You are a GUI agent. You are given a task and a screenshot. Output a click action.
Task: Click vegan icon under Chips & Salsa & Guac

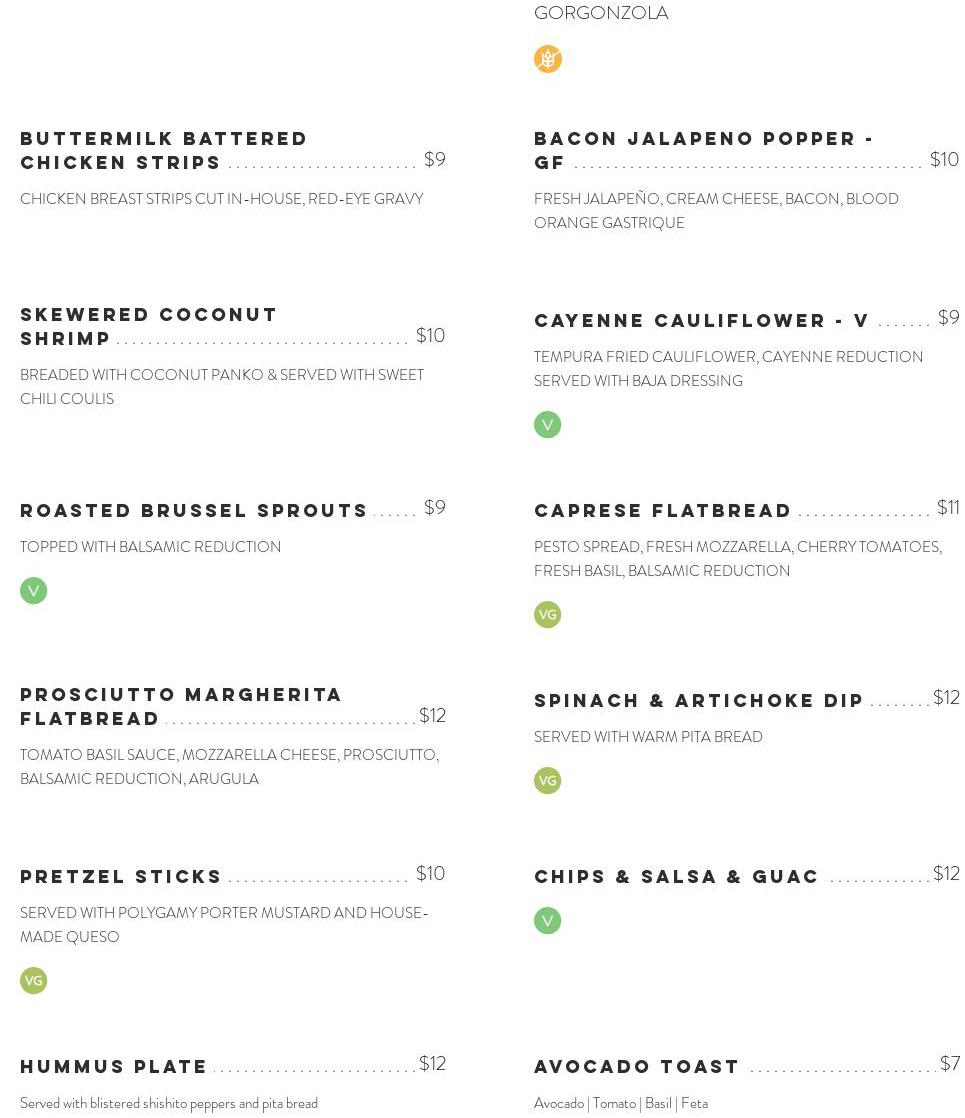[x=547, y=921]
